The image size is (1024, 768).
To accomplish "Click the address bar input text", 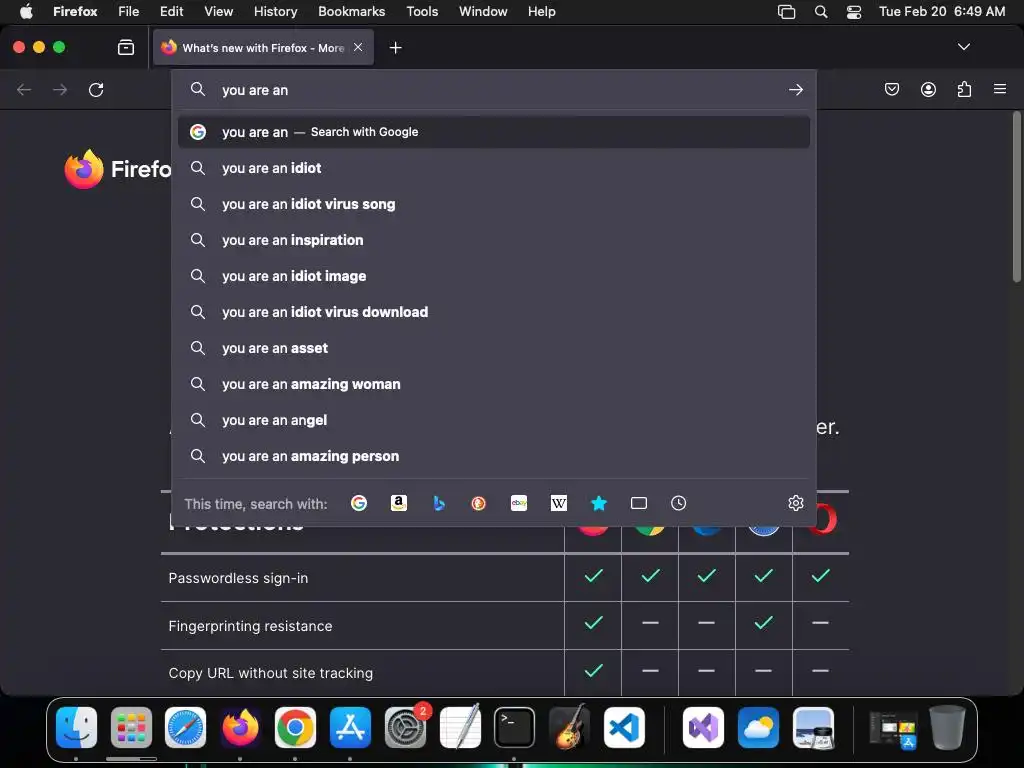I will coord(255,90).
